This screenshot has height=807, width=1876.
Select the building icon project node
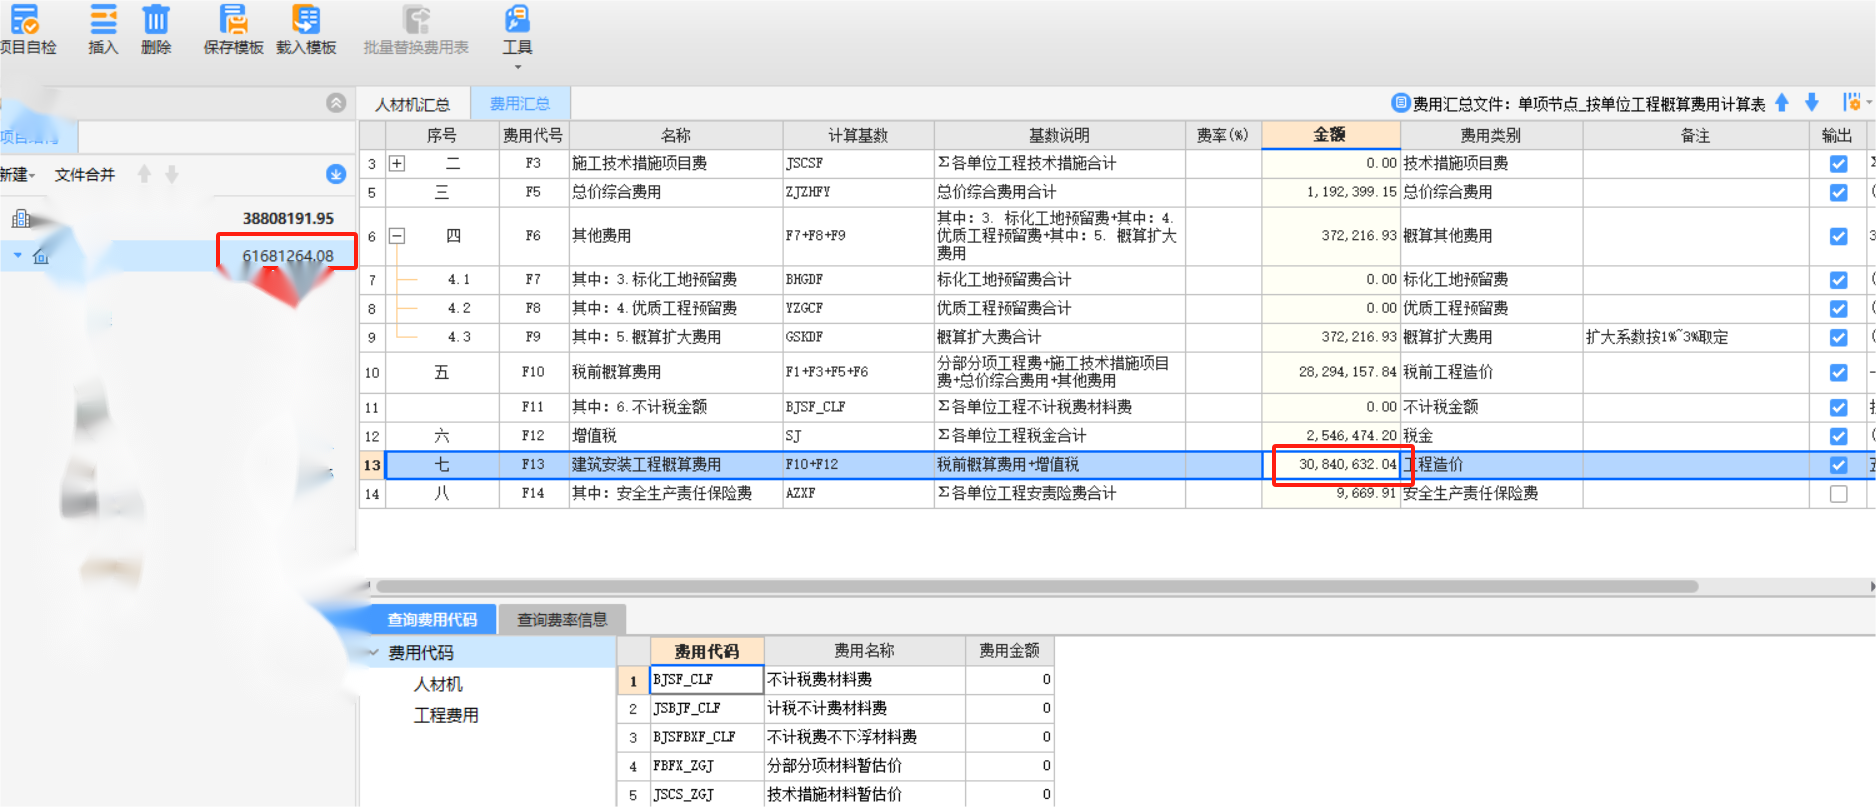click(x=21, y=218)
